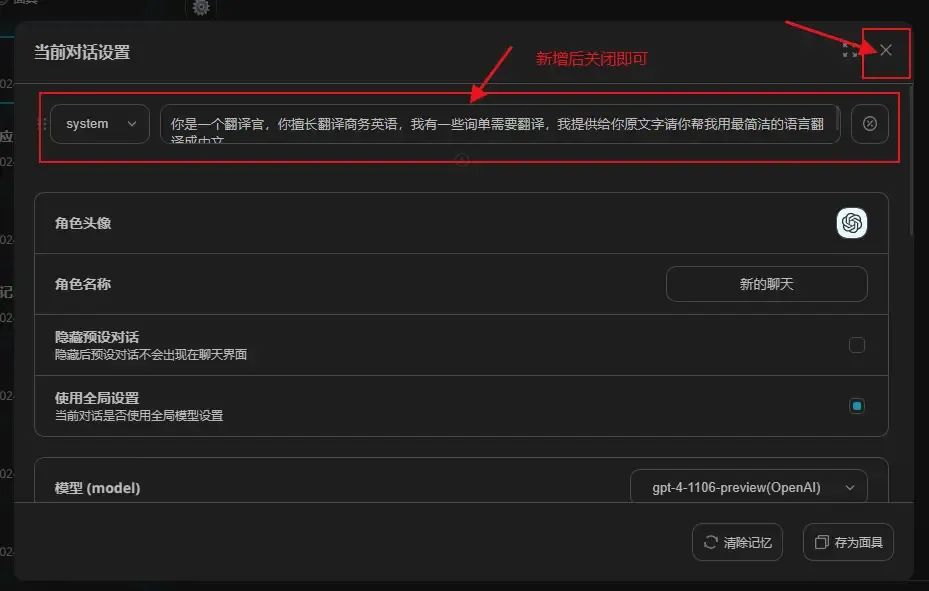
Task: Toggle the 使用全局设置 checkbox
Action: click(856, 406)
